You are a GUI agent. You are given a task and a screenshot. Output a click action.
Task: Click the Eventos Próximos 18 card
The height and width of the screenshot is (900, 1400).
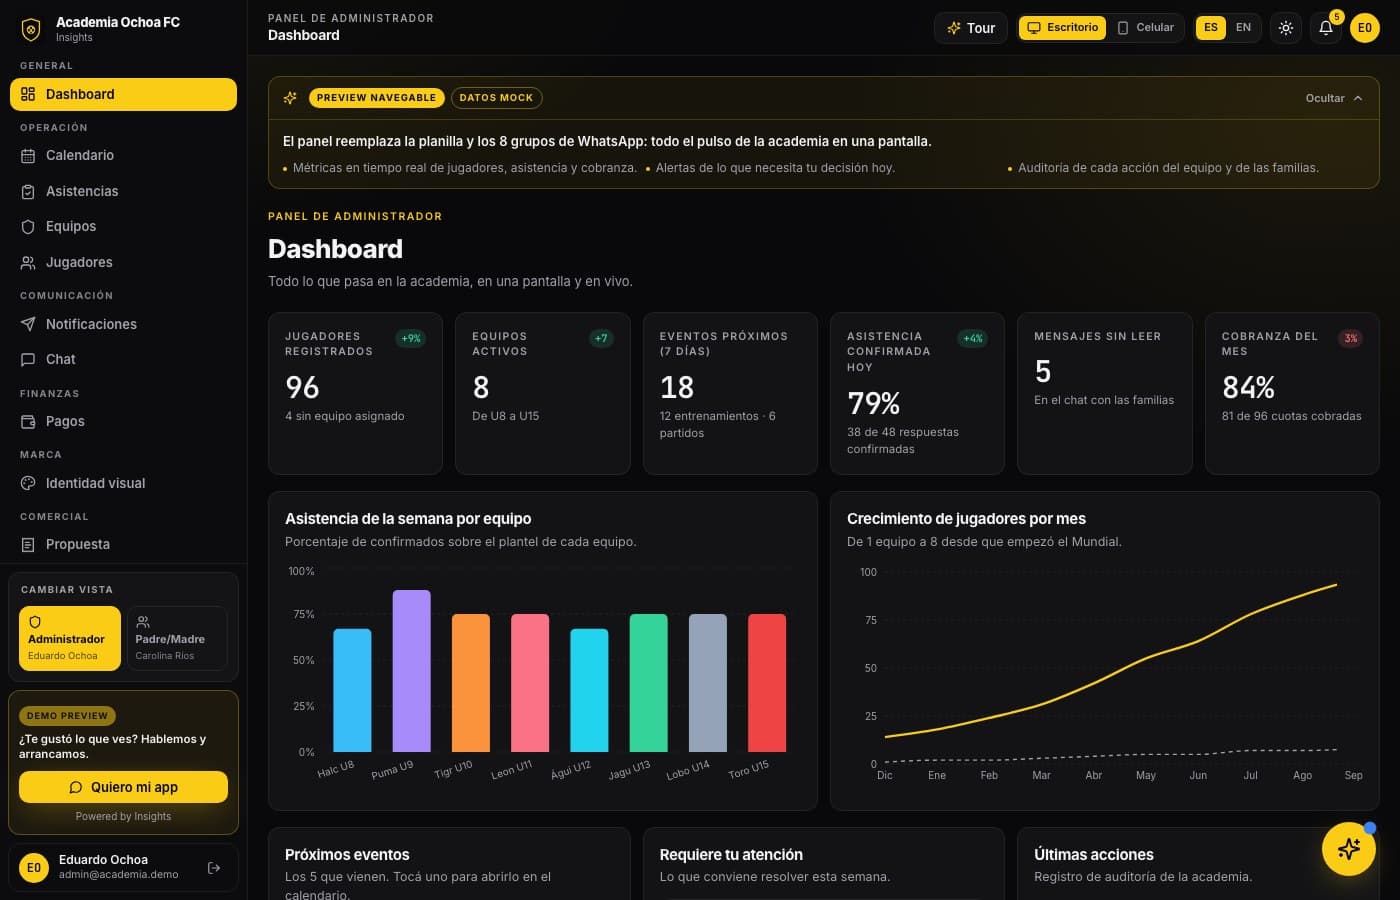(730, 393)
